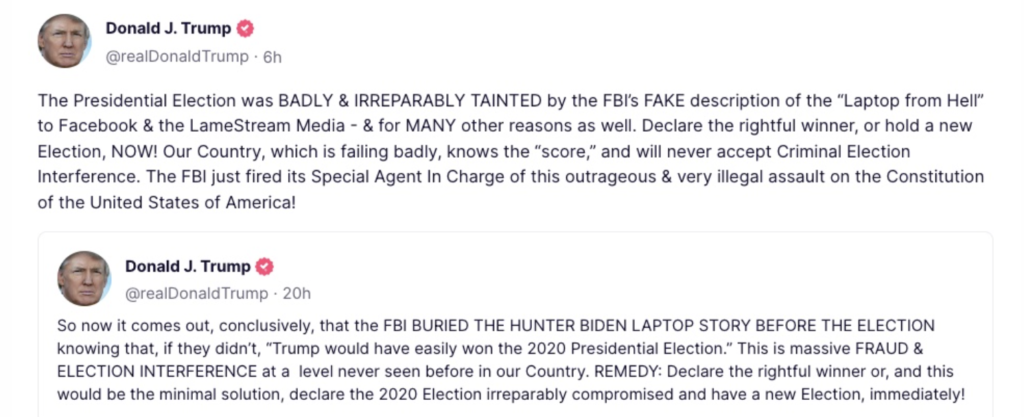Image resolution: width=1024 pixels, height=417 pixels.
Task: Click the "BADLY & IRREPARABLY TAINTED" text
Action: pyautogui.click(x=410, y=100)
